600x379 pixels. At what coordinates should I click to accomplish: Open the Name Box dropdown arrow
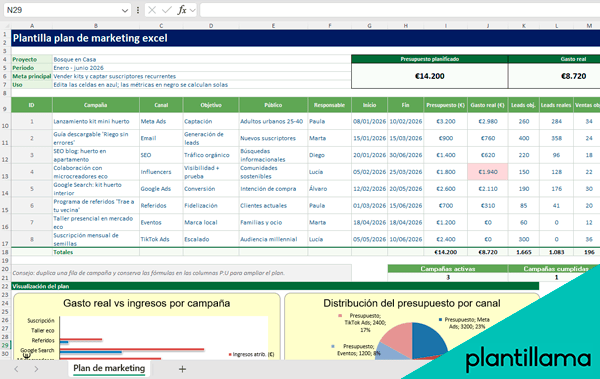(x=125, y=10)
